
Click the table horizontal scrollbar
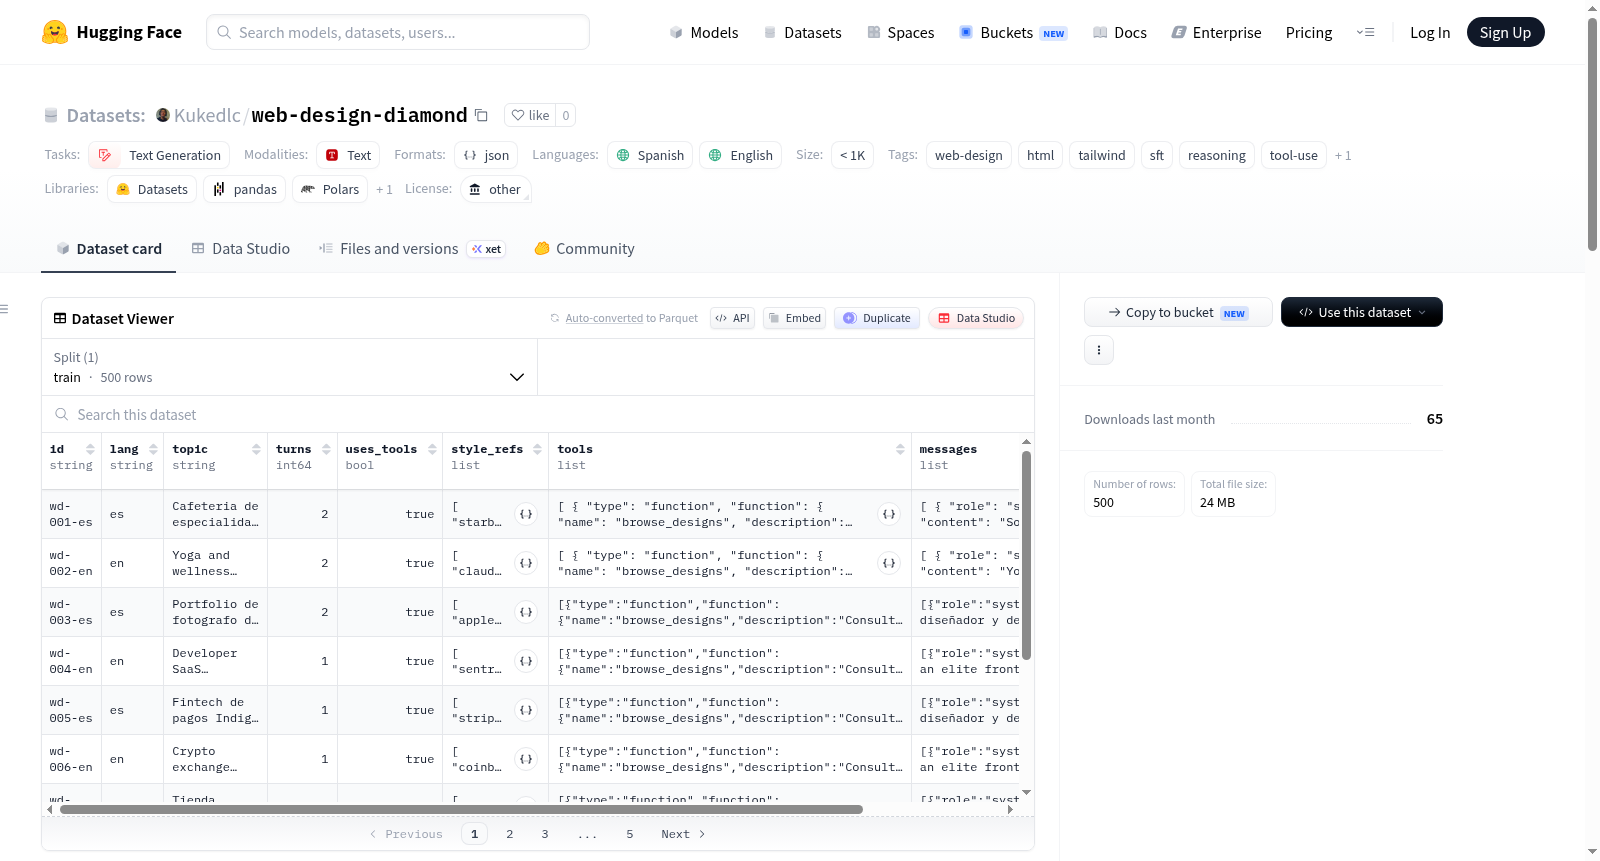coord(461,809)
